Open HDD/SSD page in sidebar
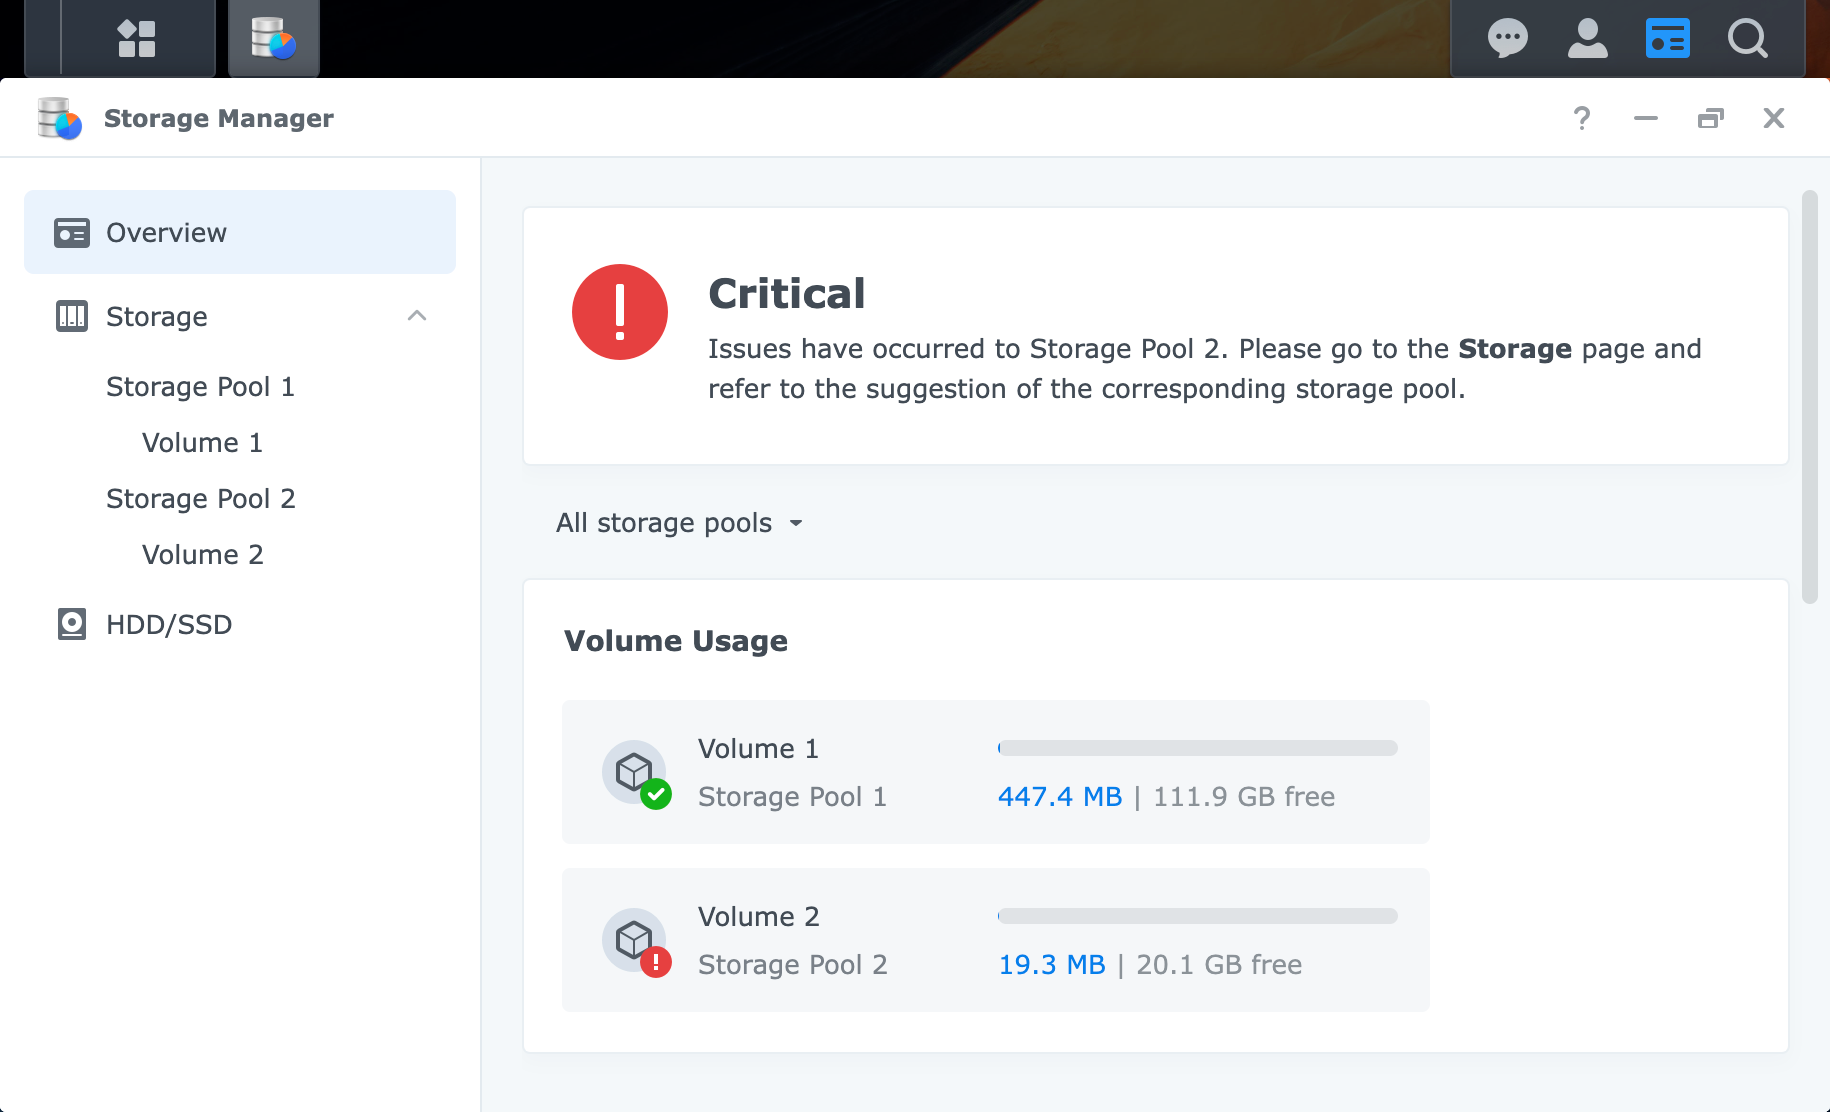Screen dimensions: 1830x1112 click(169, 624)
